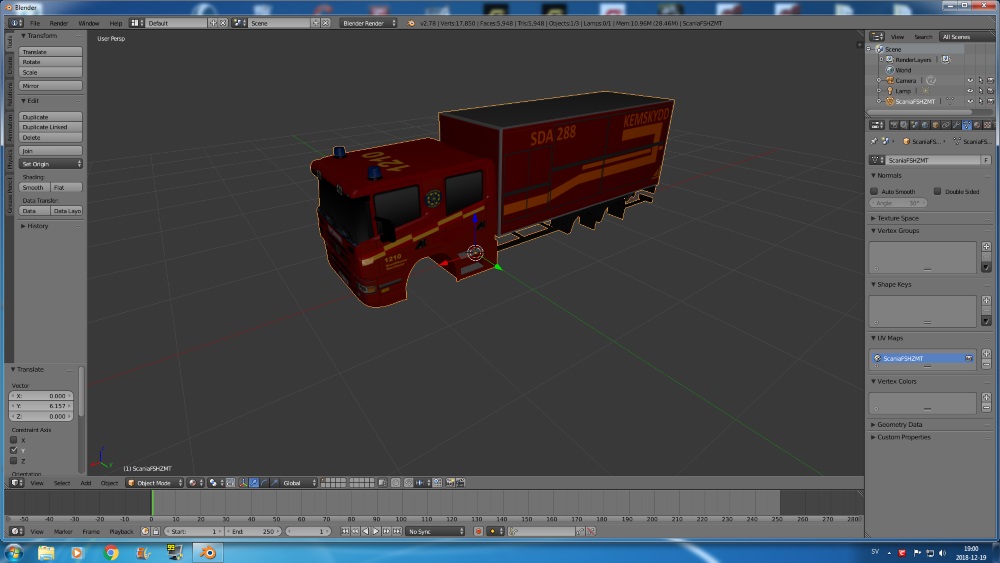Toggle ScaniaFSHZMT renderability camera icon
Screen dimensions: 1000x563
click(990, 101)
